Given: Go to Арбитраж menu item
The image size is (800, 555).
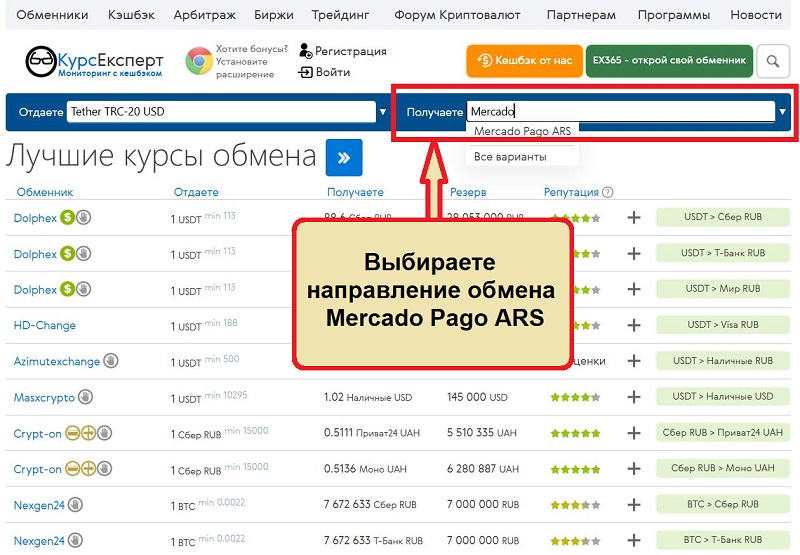Looking at the screenshot, I should [x=205, y=15].
